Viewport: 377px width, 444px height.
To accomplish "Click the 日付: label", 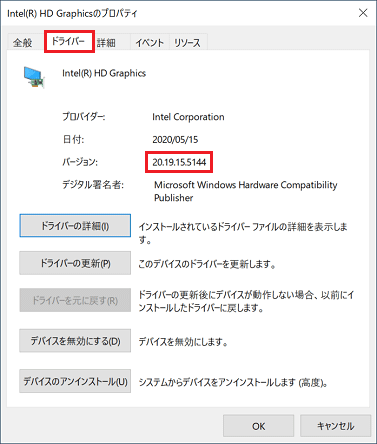I will (73, 139).
